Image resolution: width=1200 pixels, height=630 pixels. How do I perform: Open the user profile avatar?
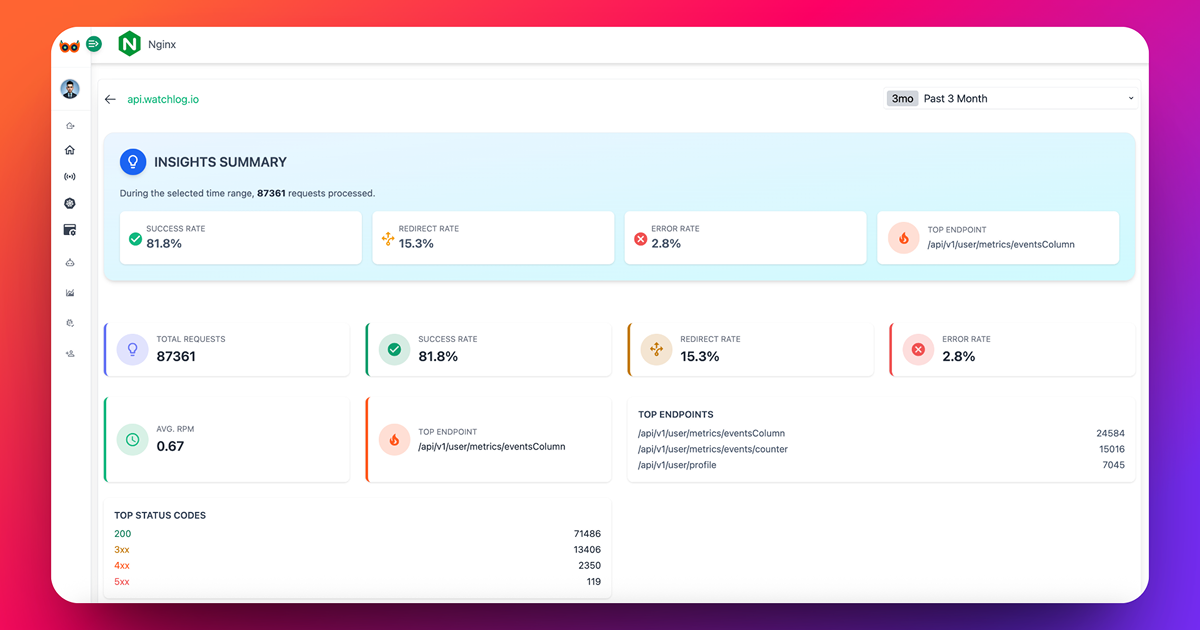click(69, 89)
